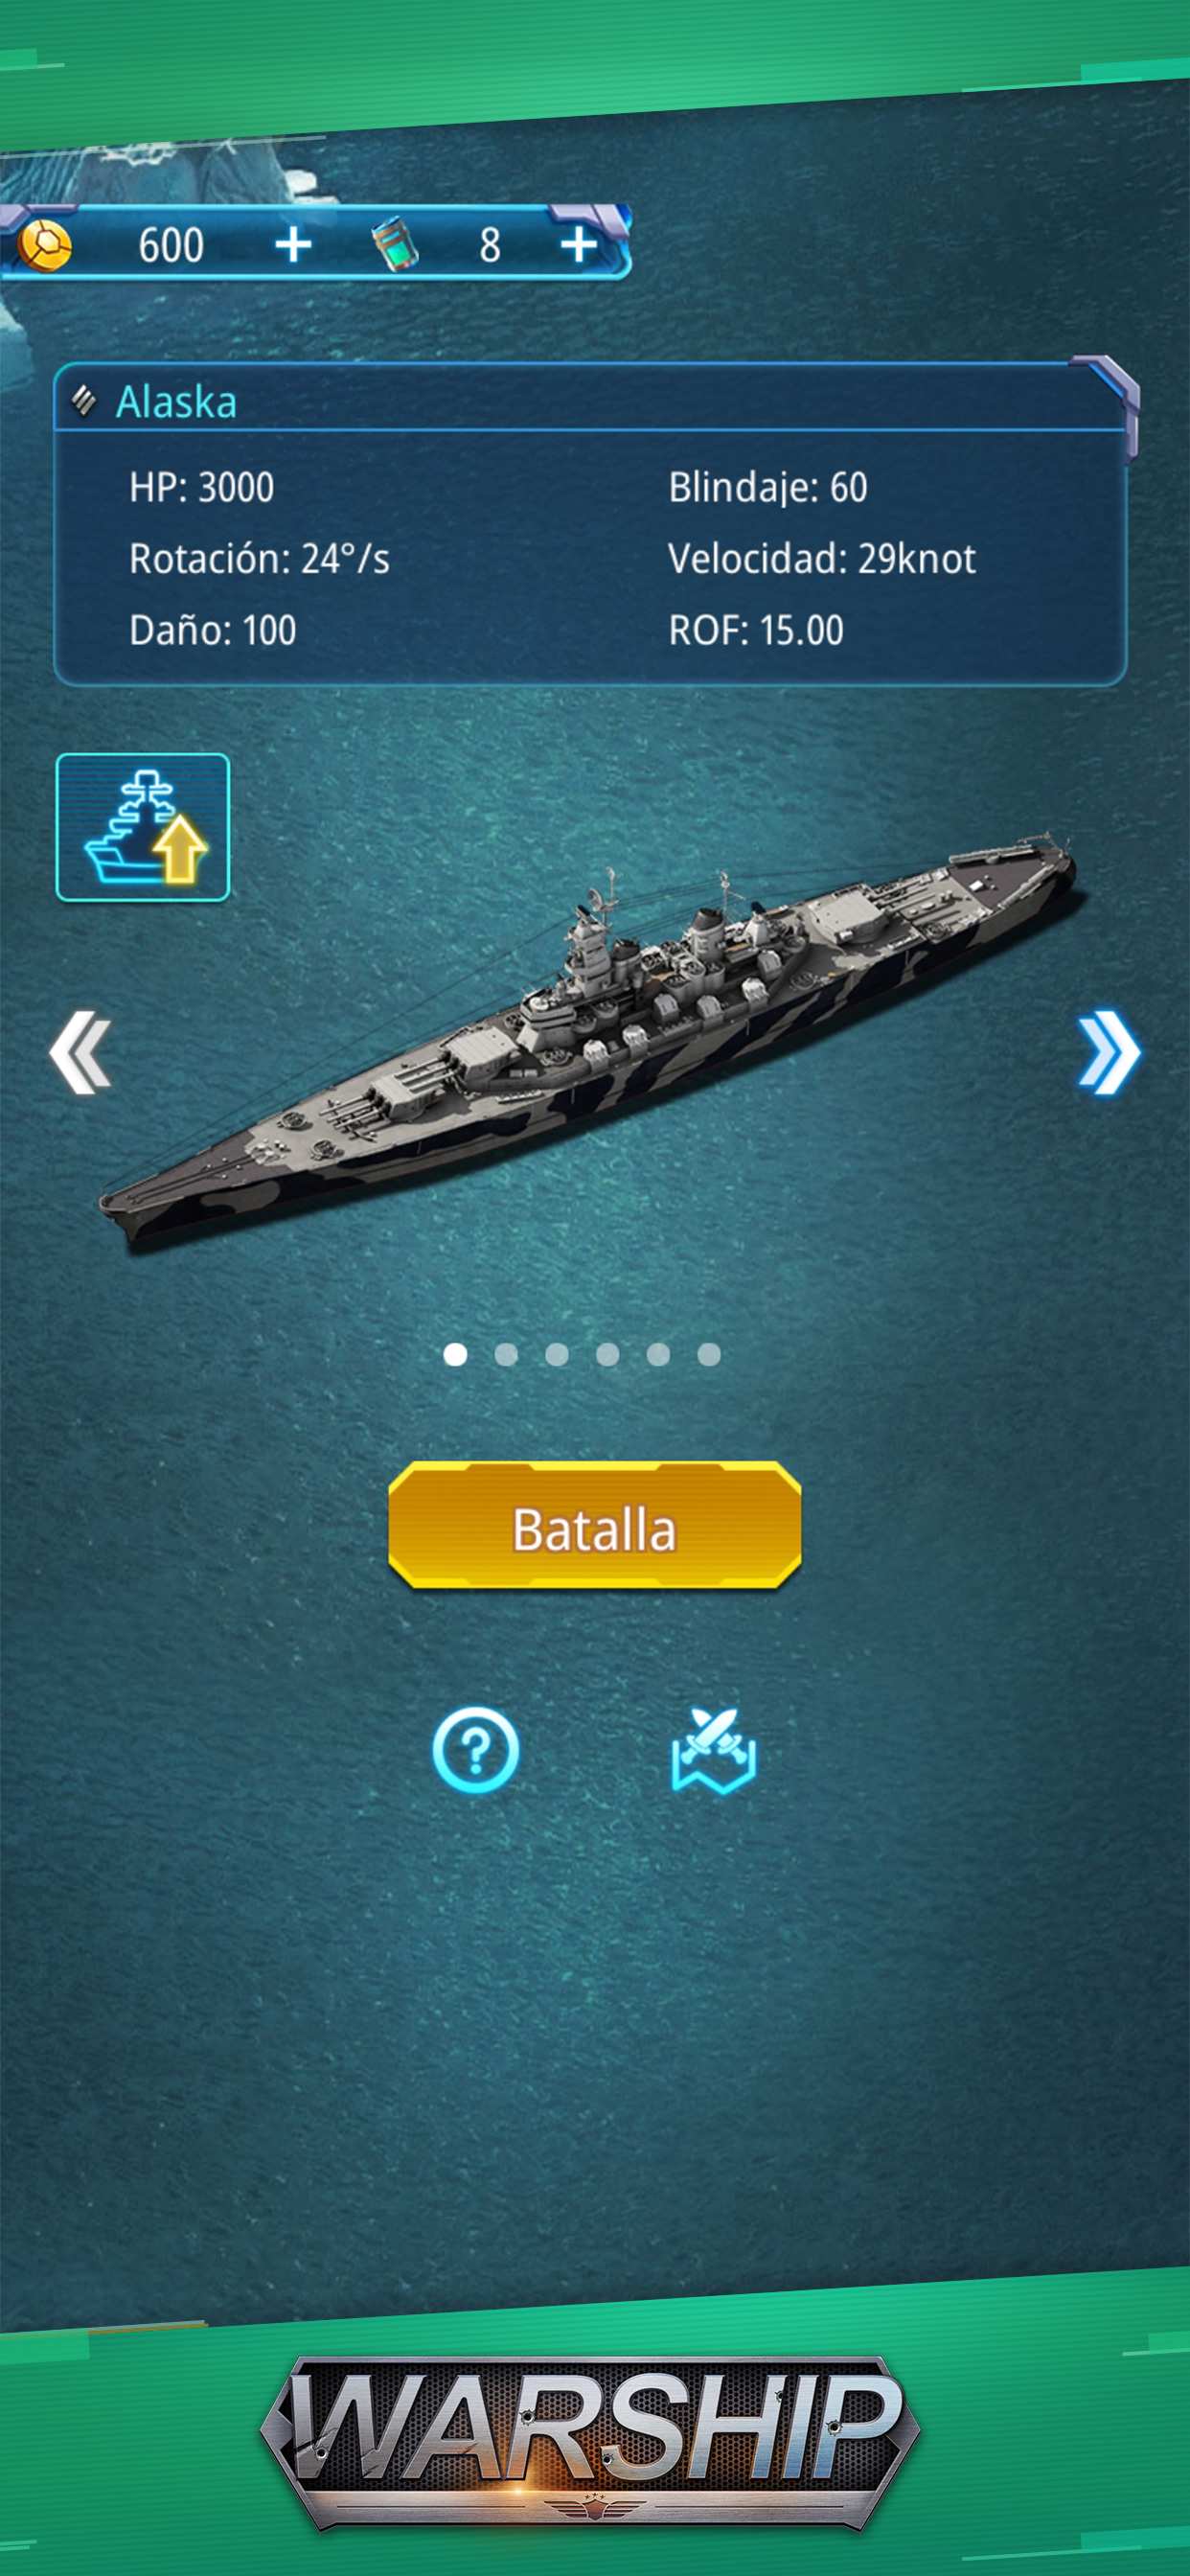Screen dimensions: 1190x2576
Task: Open the crossed swords battle mode icon
Action: point(714,1750)
